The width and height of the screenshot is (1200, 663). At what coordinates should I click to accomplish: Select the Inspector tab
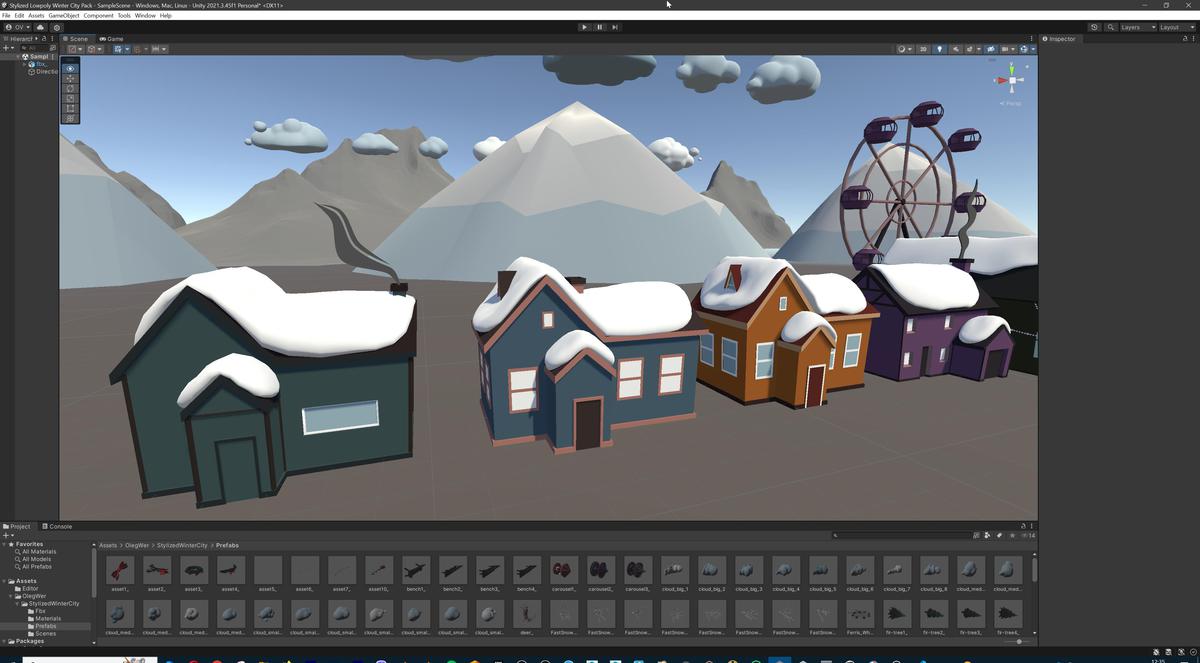point(1059,39)
